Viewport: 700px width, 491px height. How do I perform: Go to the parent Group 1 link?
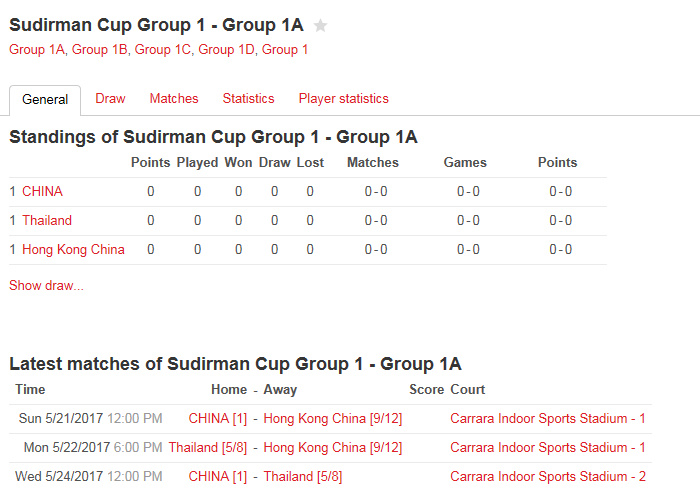click(285, 49)
